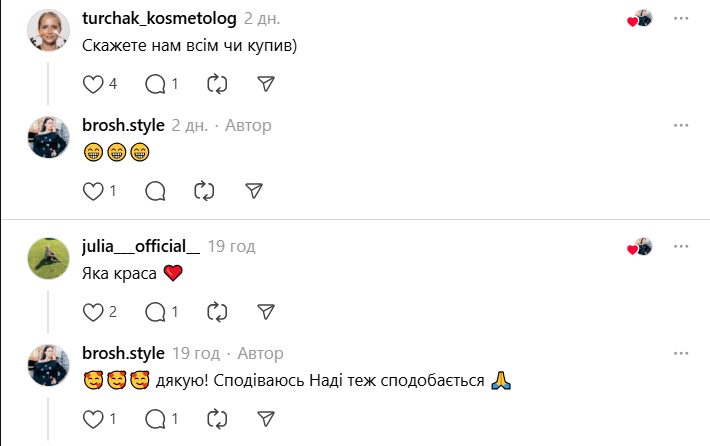Open turchak_kosmetolog's profile link
710x446 pixels.
[x=159, y=19]
